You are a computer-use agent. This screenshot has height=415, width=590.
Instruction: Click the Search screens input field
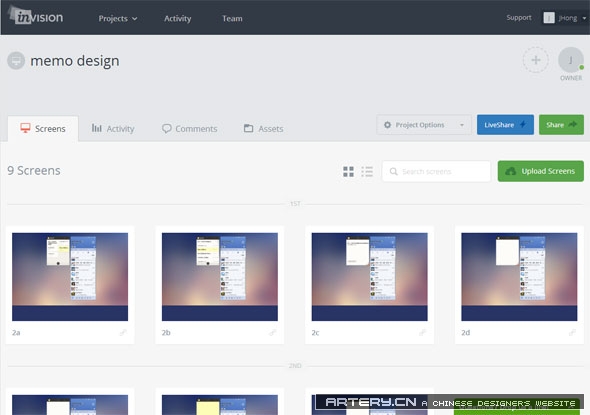point(436,172)
